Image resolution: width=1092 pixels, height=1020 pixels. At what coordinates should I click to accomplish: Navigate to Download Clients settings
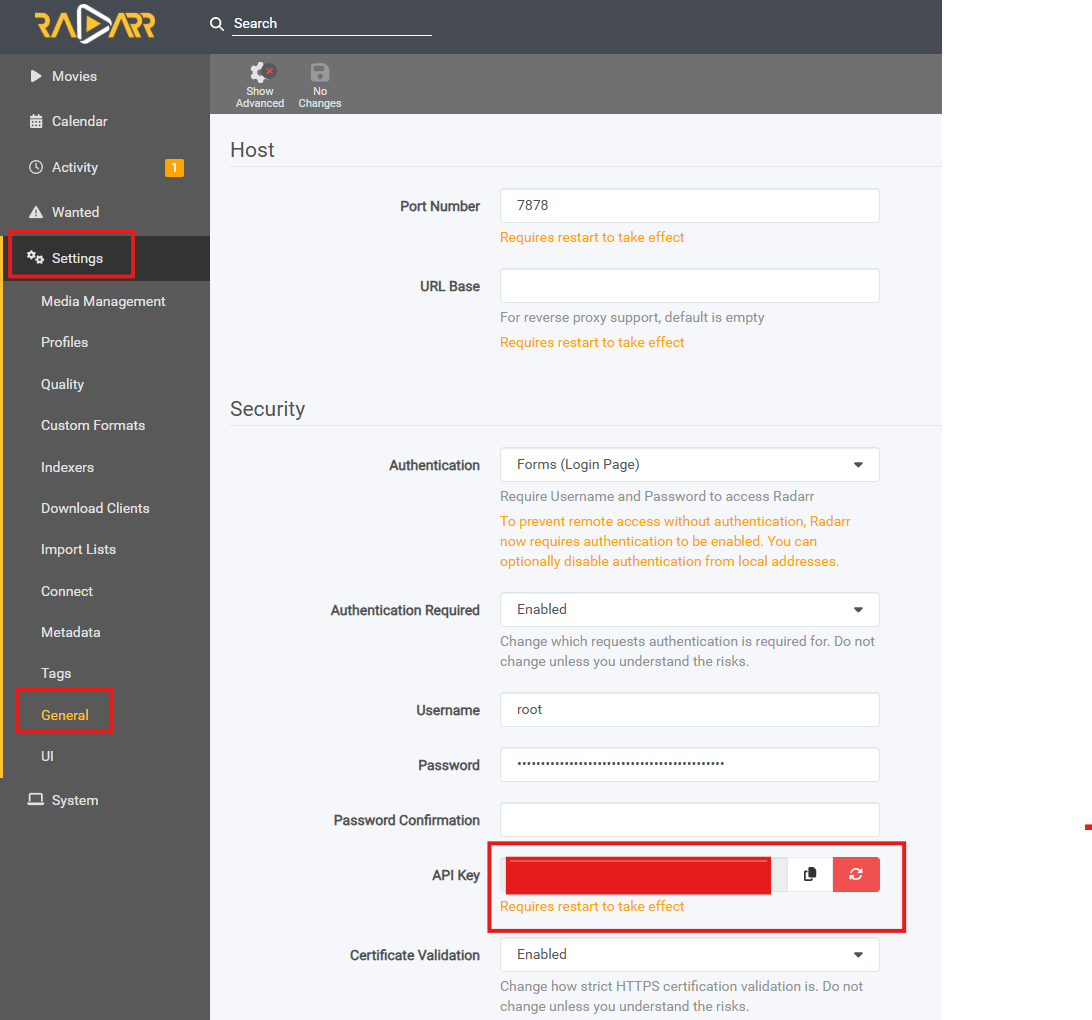[x=95, y=508]
